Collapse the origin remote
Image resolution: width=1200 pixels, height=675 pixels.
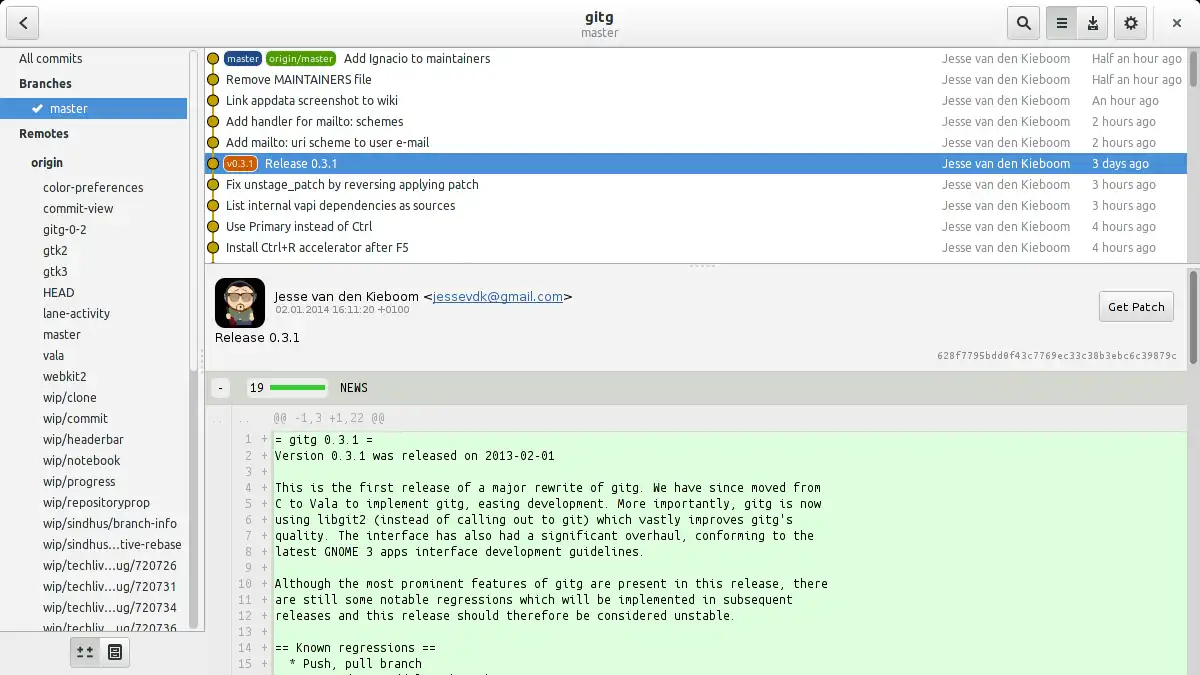pos(47,162)
